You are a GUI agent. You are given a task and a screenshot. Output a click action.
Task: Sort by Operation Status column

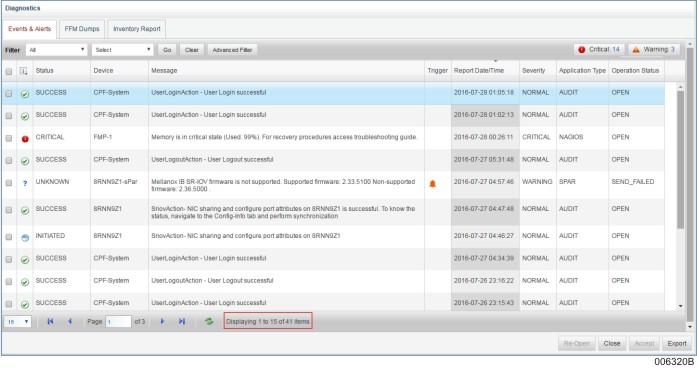[635, 71]
